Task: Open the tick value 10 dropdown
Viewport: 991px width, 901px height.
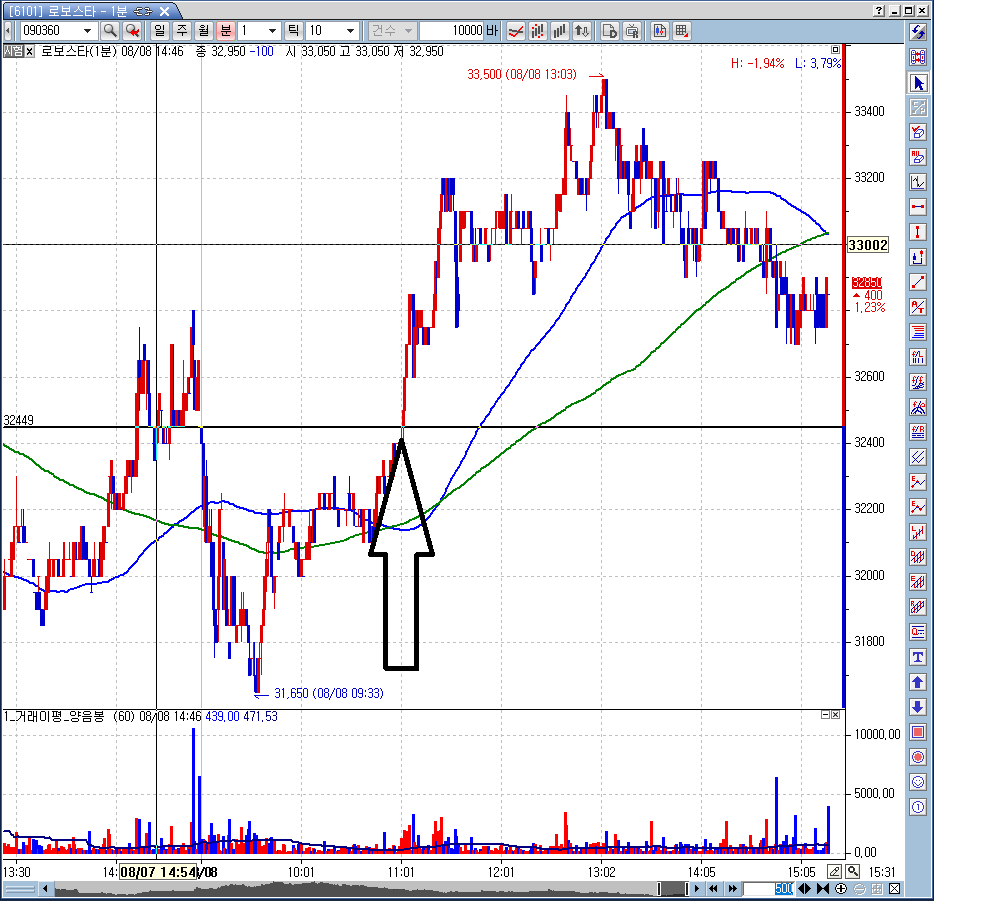Action: tap(349, 31)
